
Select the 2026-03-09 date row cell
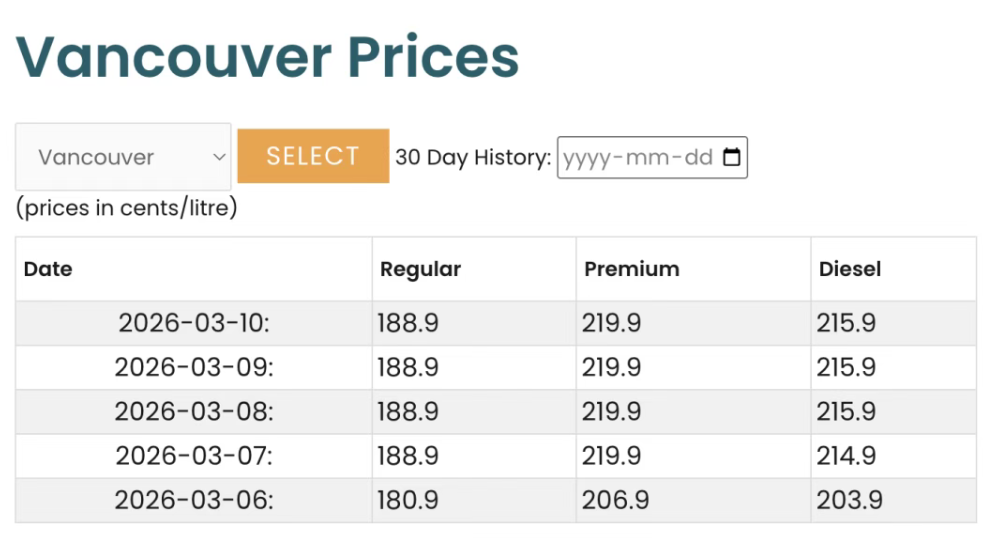pos(194,367)
